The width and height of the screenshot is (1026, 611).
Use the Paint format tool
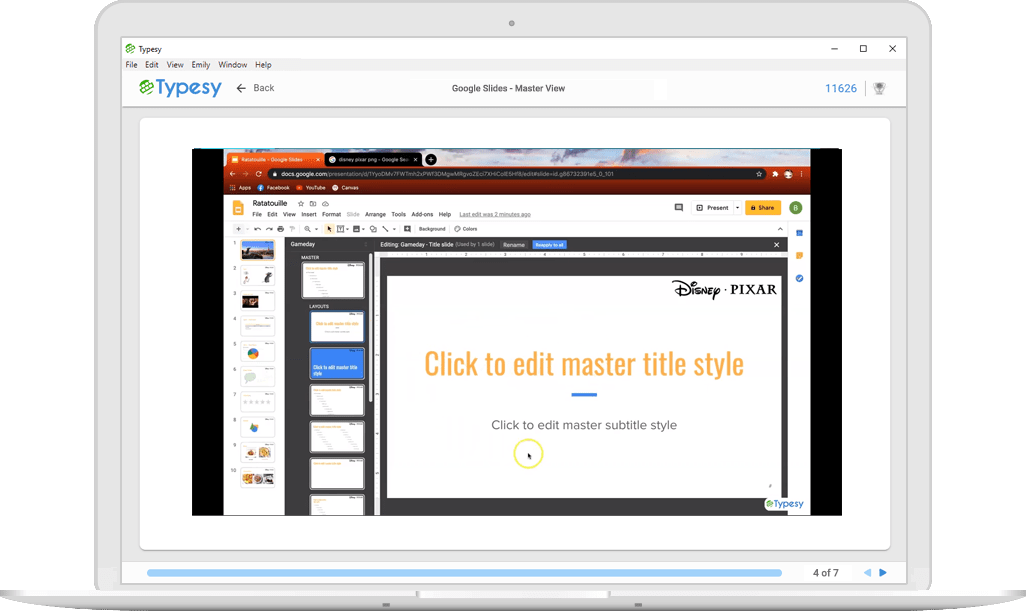[292, 229]
